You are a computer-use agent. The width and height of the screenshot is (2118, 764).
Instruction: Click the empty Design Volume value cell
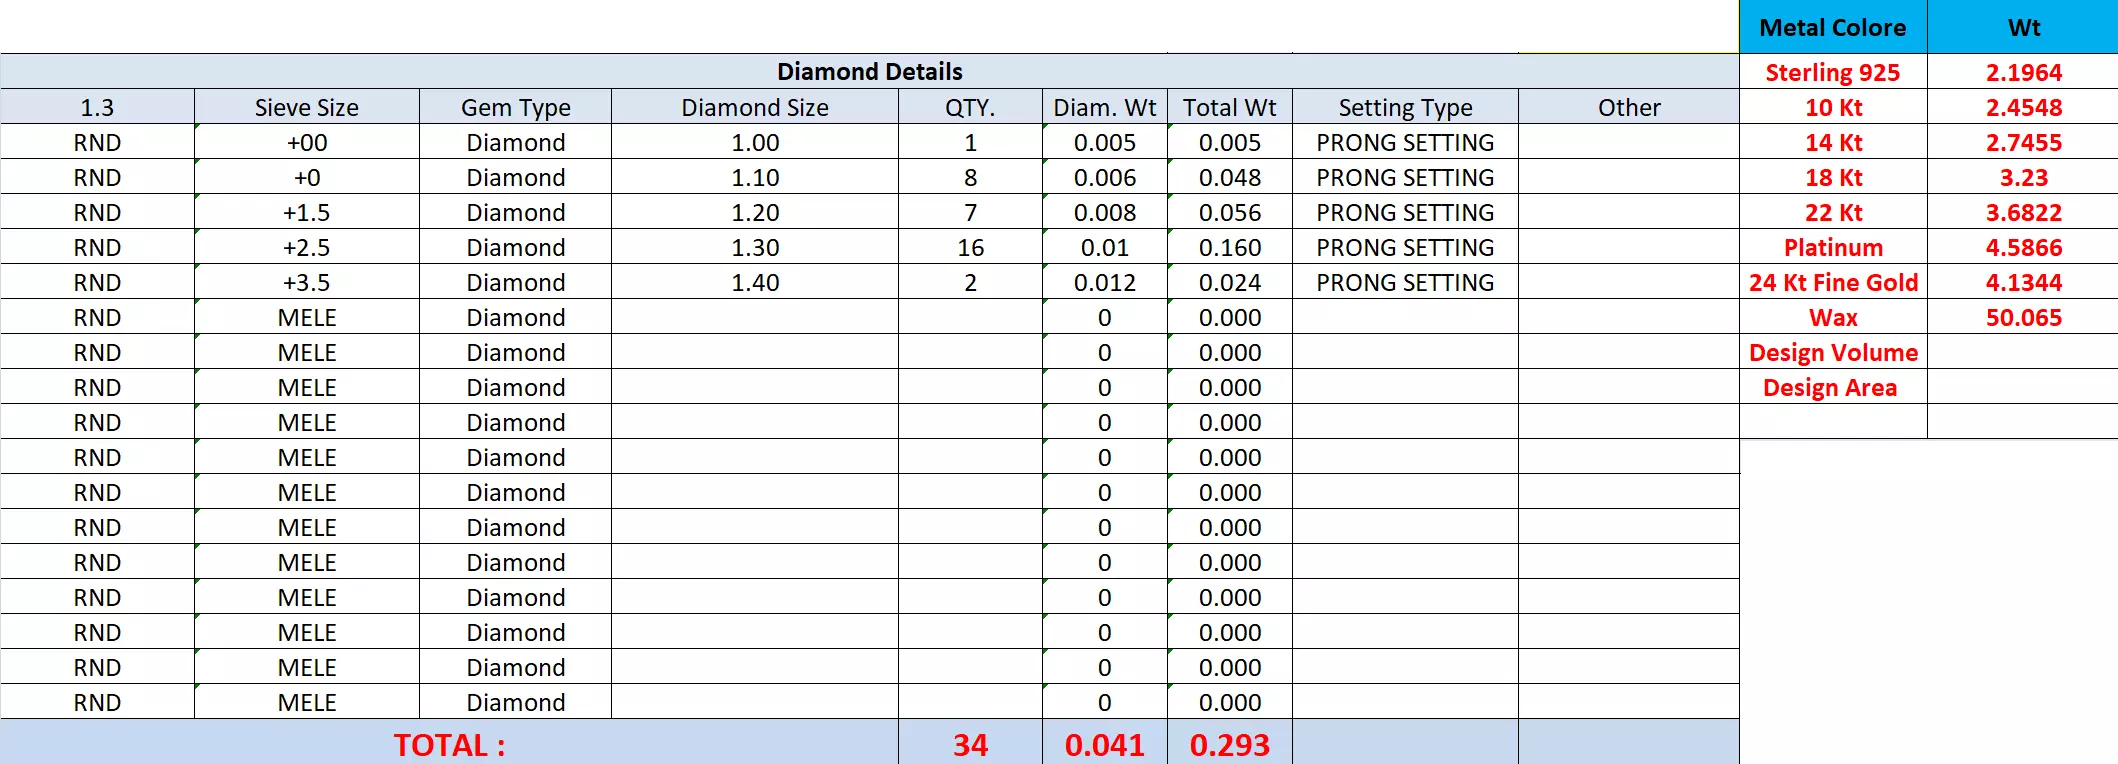[x=2023, y=352]
